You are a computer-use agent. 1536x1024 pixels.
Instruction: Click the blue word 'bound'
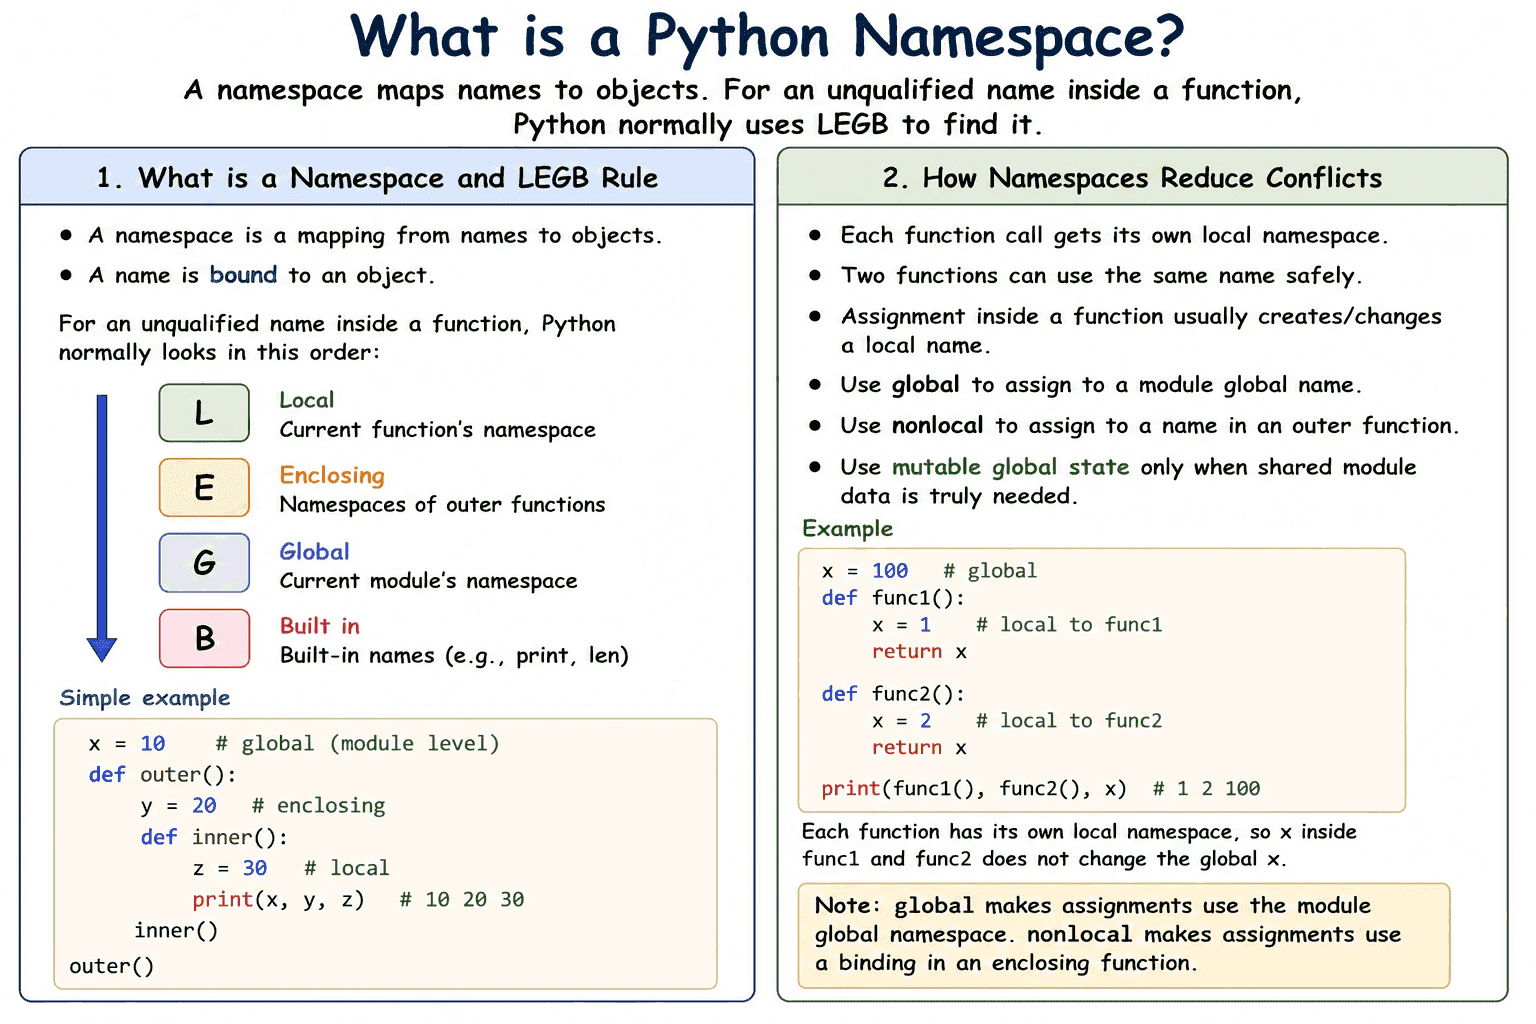tap(243, 275)
